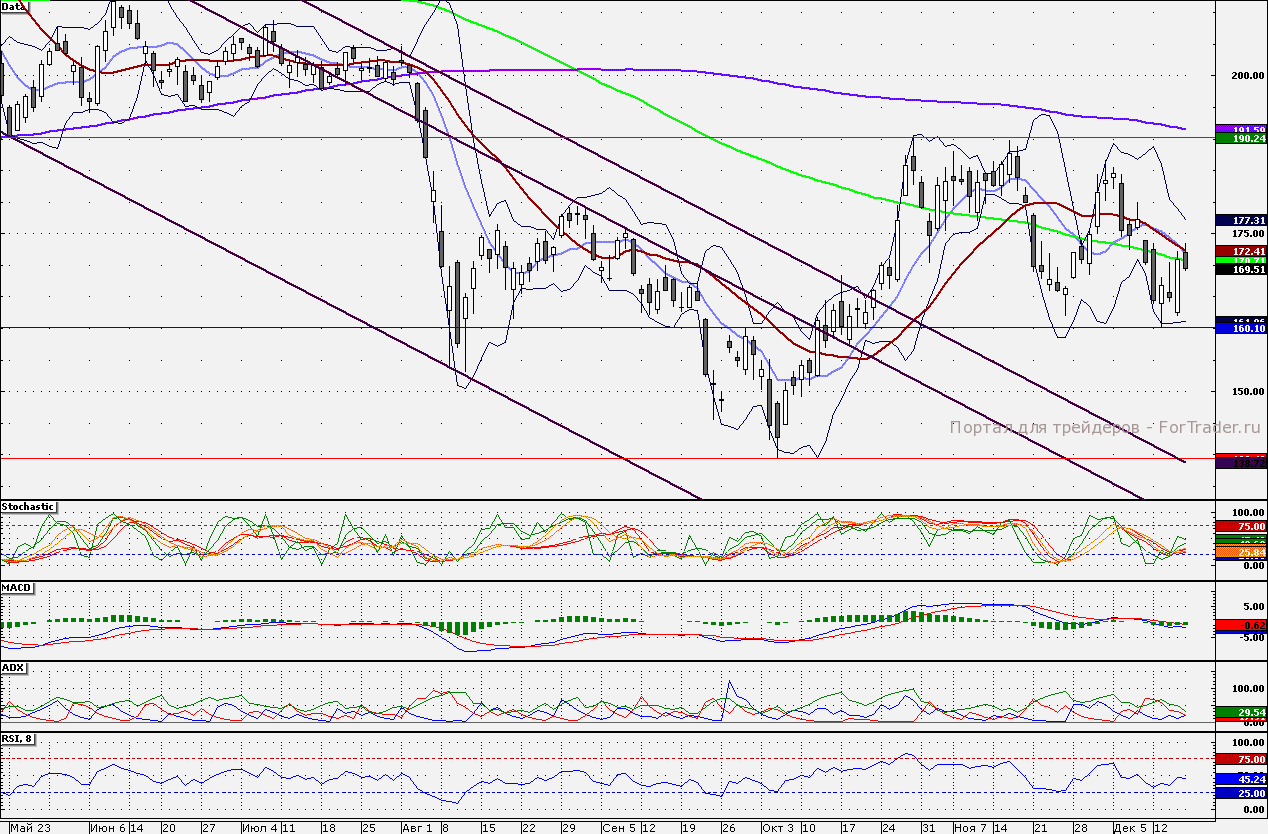Select the red 172.41 price tag
The width and height of the screenshot is (1268, 834).
point(1241,250)
